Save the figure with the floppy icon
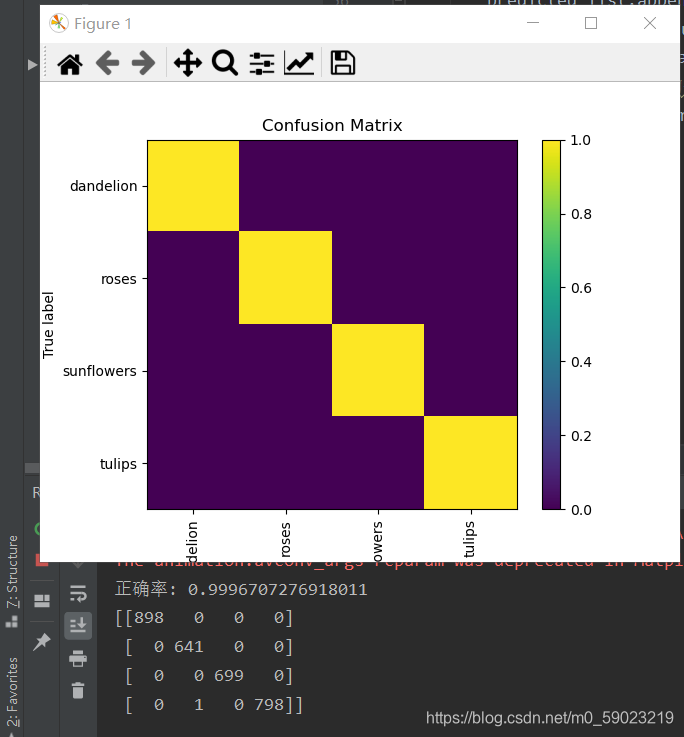Viewport: 684px width, 737px height. [343, 63]
